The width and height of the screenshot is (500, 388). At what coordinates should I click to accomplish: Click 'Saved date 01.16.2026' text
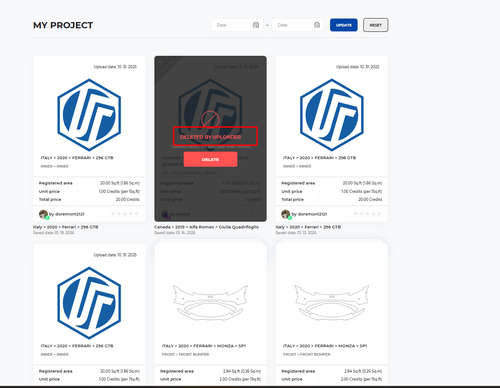(x=175, y=233)
